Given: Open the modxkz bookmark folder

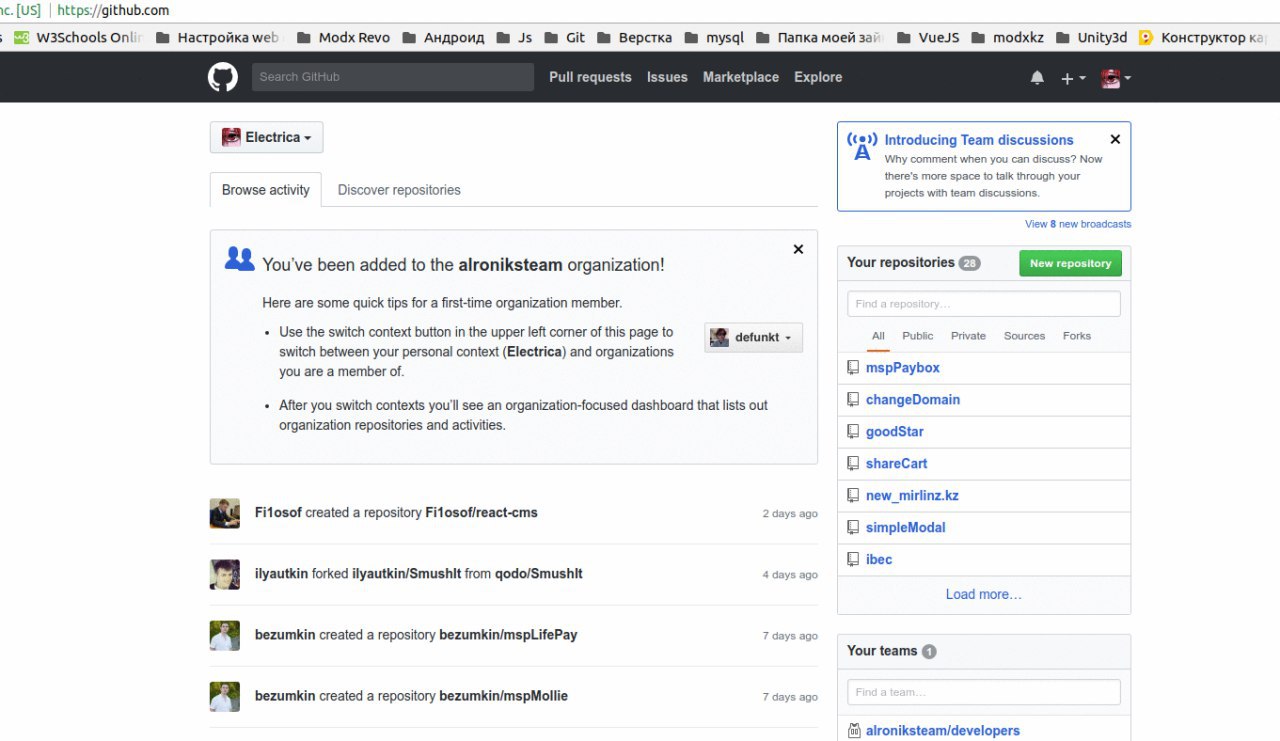Looking at the screenshot, I should (x=1007, y=38).
